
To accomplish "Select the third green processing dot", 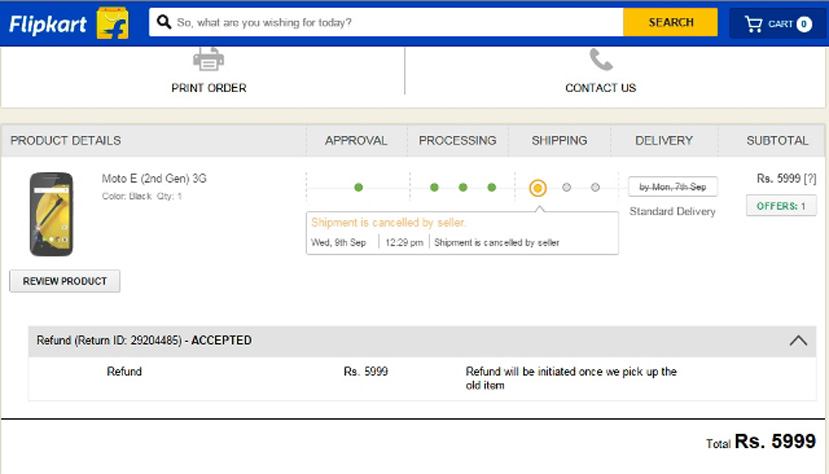I will [491, 187].
